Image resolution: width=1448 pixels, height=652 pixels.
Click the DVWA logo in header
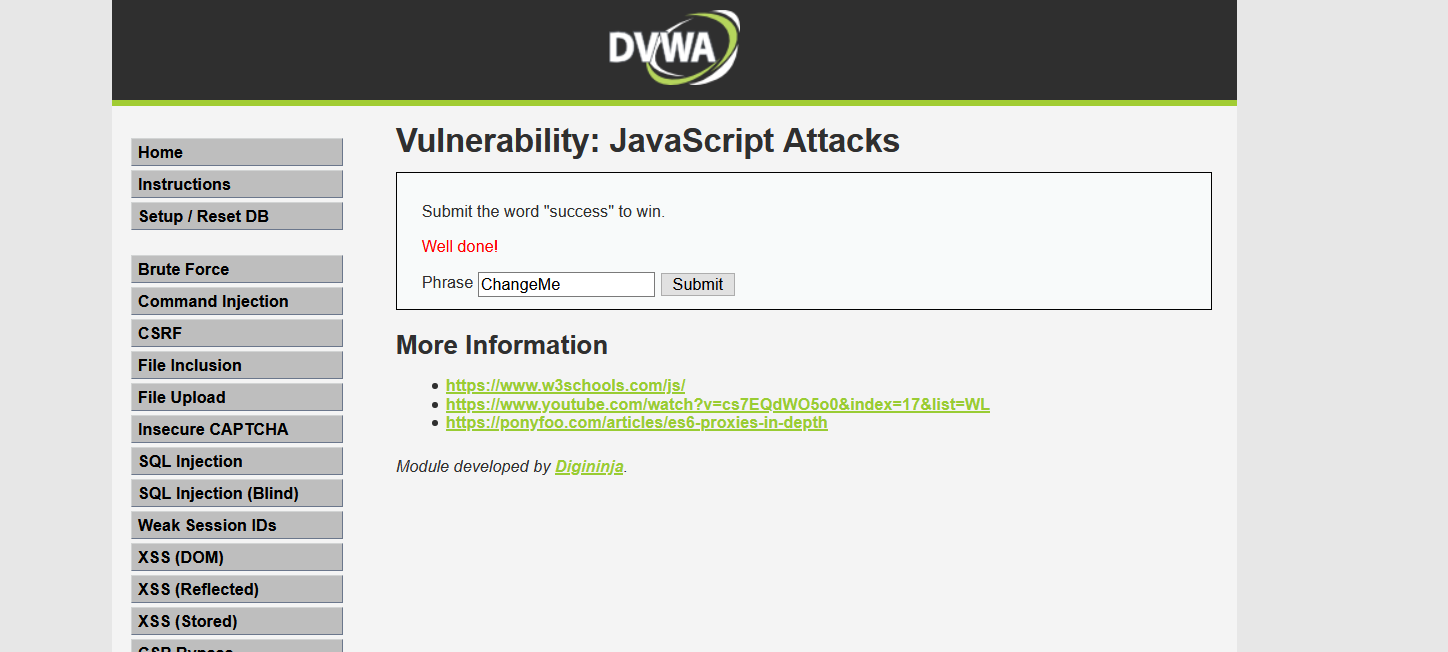(673, 47)
